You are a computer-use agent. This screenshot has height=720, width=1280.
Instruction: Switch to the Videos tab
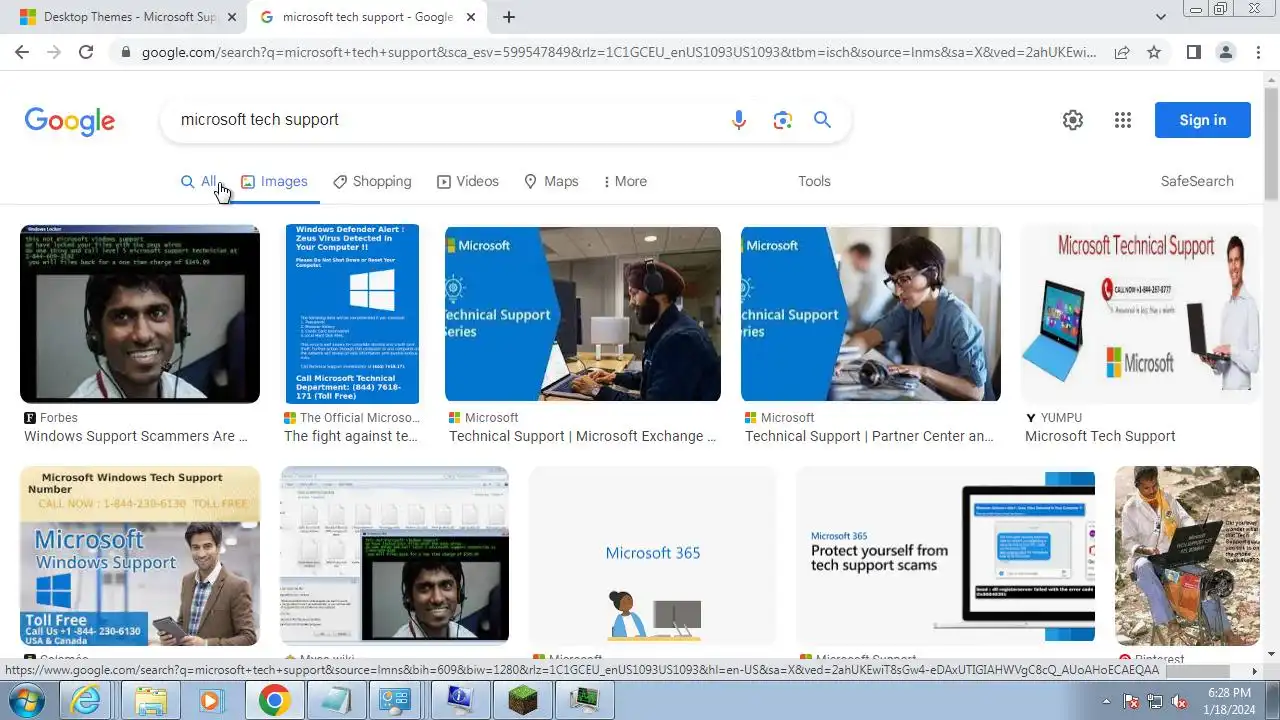[x=468, y=181]
